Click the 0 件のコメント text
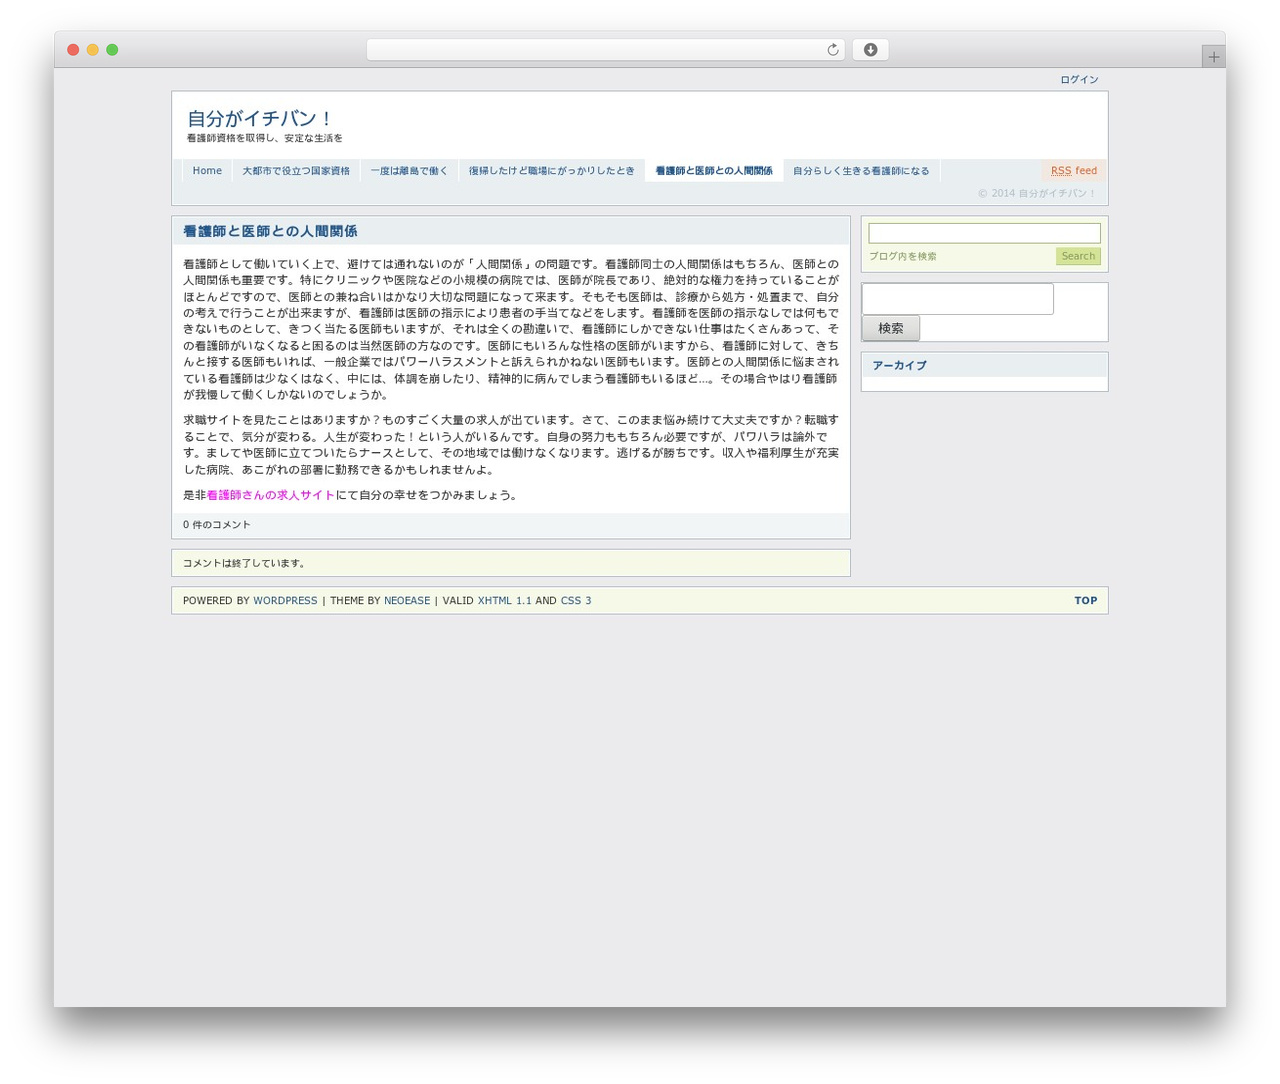 coord(217,525)
